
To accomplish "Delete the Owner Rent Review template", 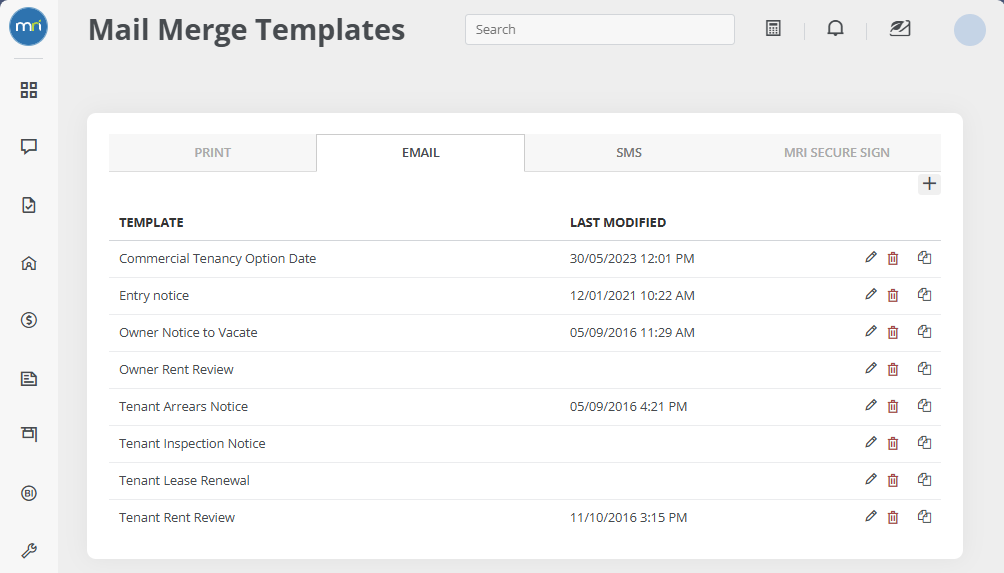I will tap(893, 370).
